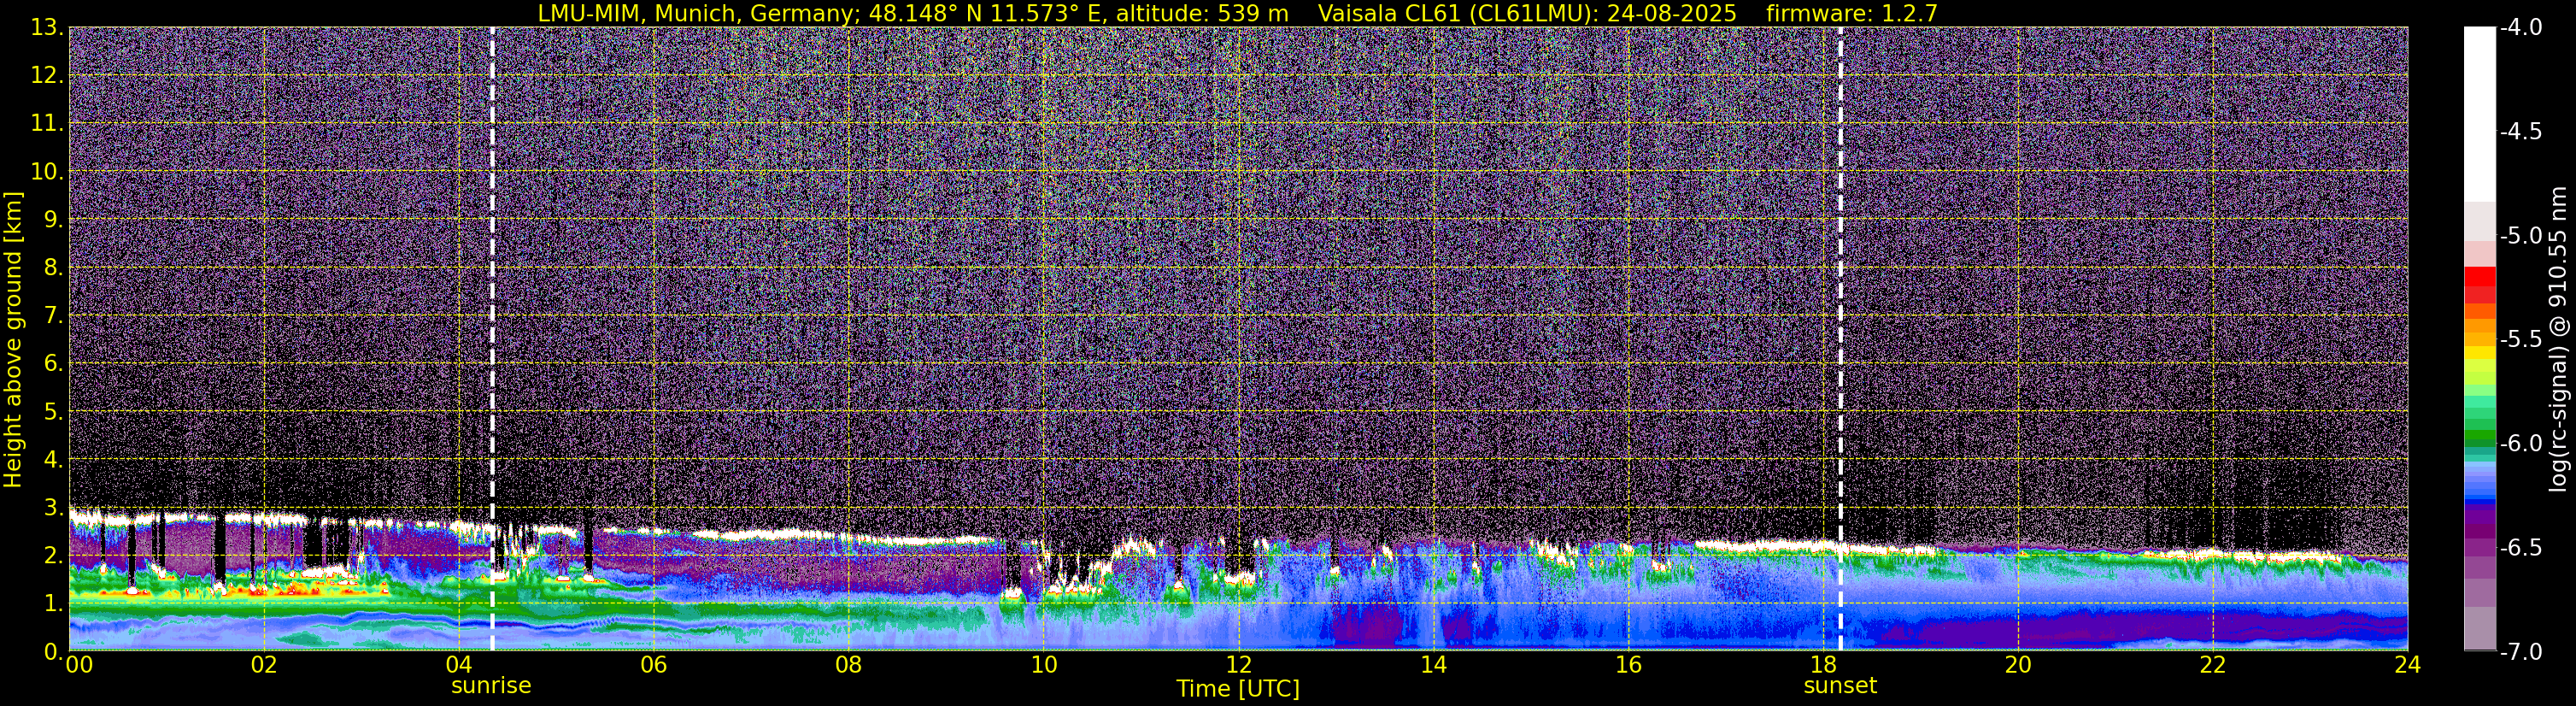
Task: Click the "Time [UTC]" axis label
Action: [x=1238, y=689]
